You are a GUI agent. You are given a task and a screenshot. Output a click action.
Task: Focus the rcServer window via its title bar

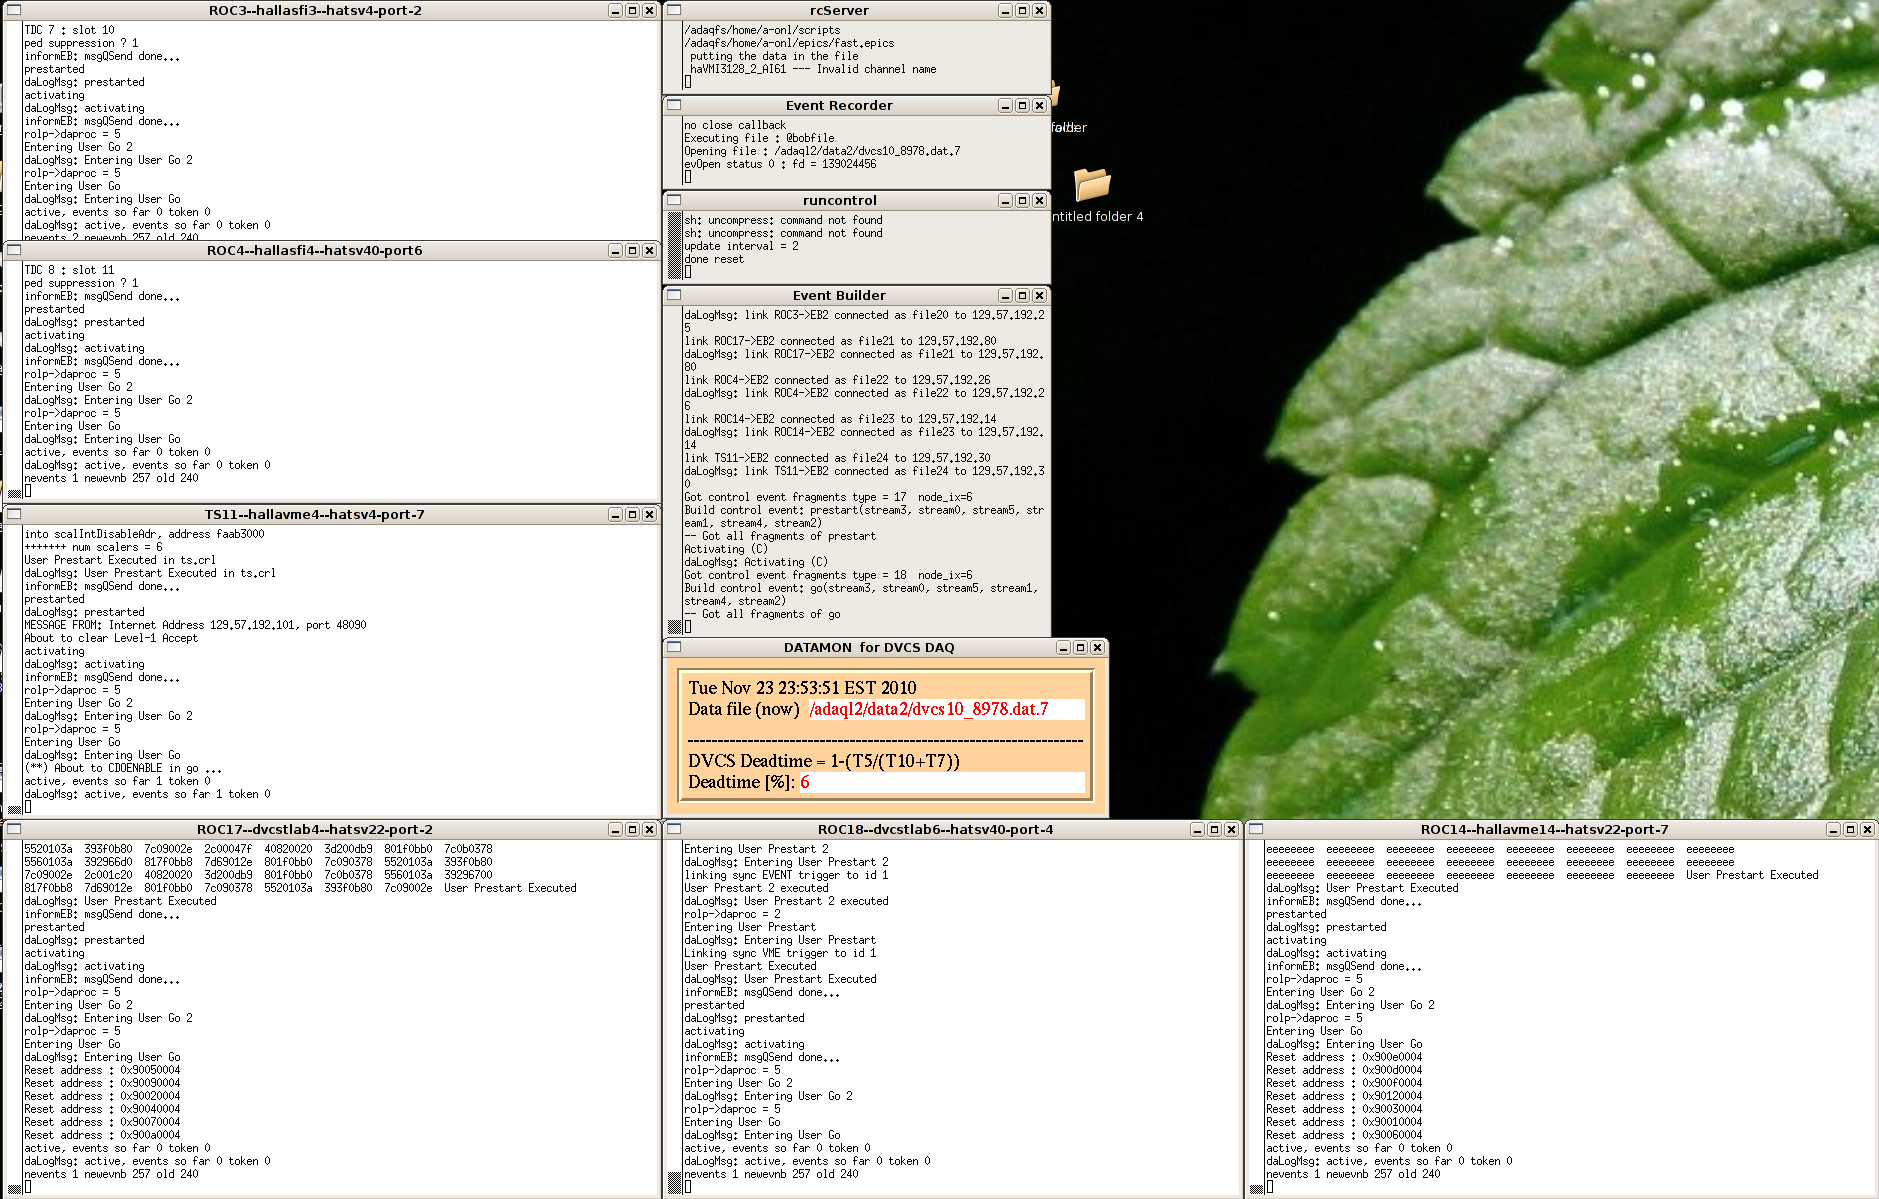click(839, 10)
